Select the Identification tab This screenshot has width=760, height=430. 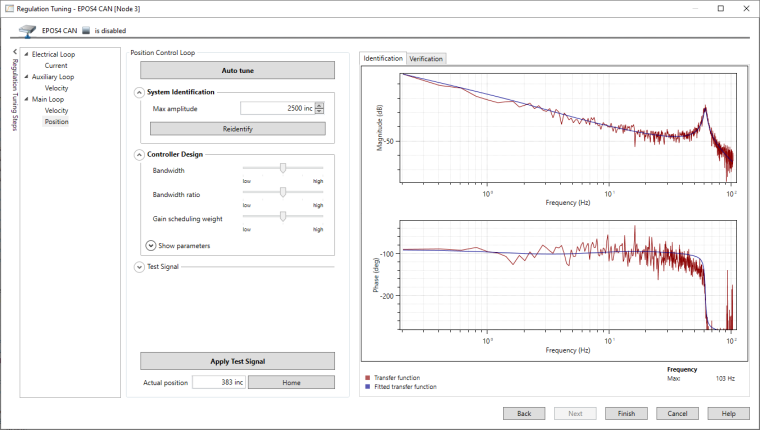(x=383, y=59)
